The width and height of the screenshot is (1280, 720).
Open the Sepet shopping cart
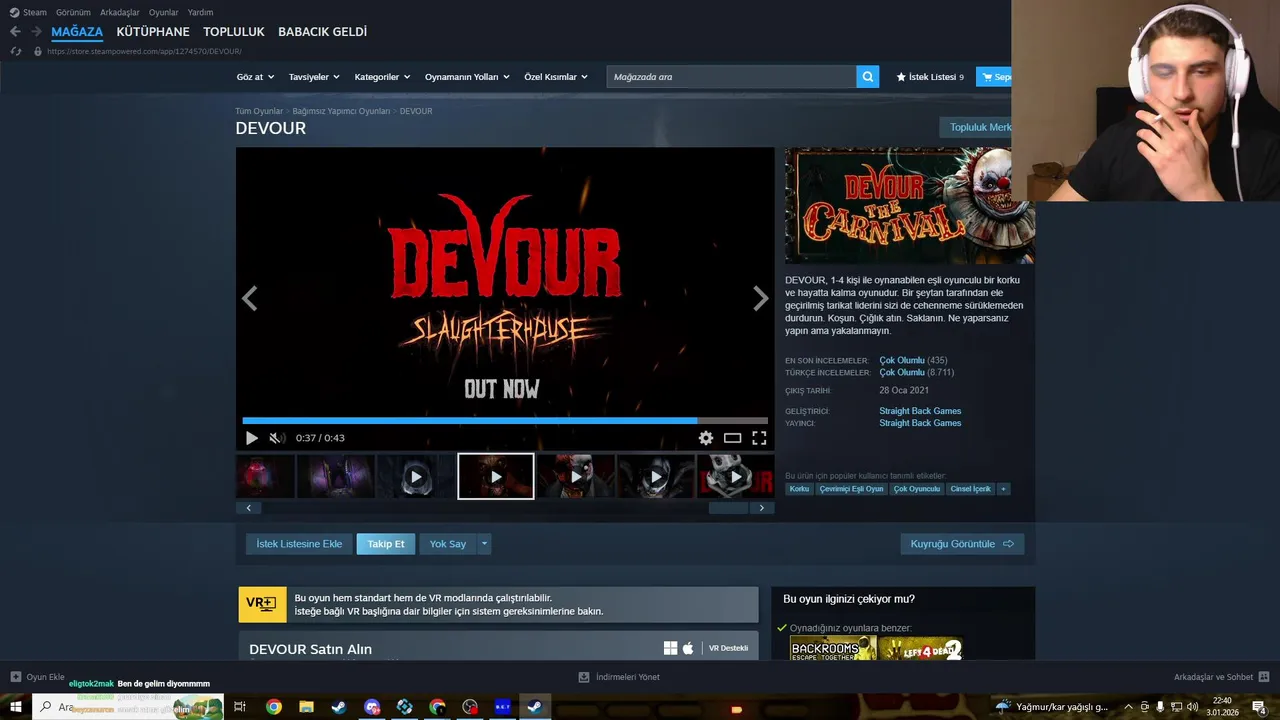[994, 77]
